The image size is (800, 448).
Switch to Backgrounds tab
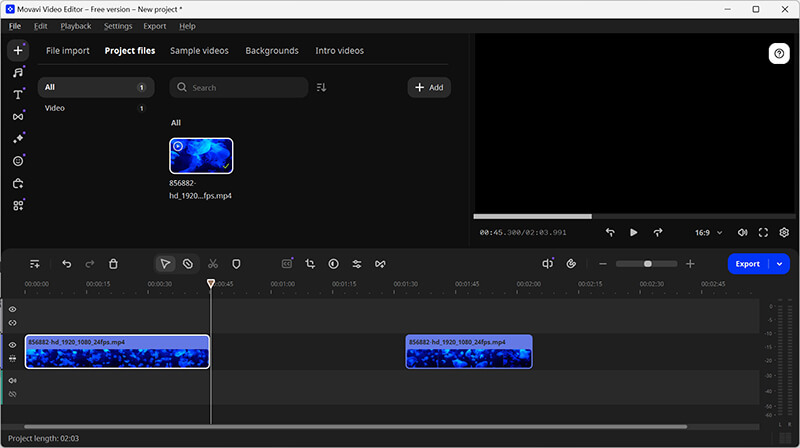tap(272, 51)
